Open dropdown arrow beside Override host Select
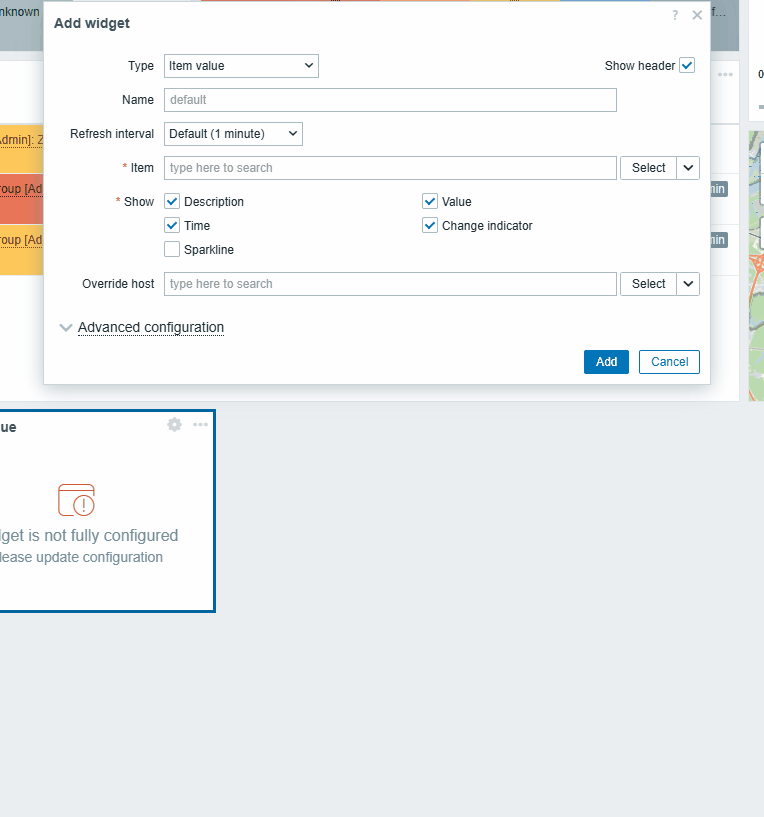 pyautogui.click(x=688, y=284)
